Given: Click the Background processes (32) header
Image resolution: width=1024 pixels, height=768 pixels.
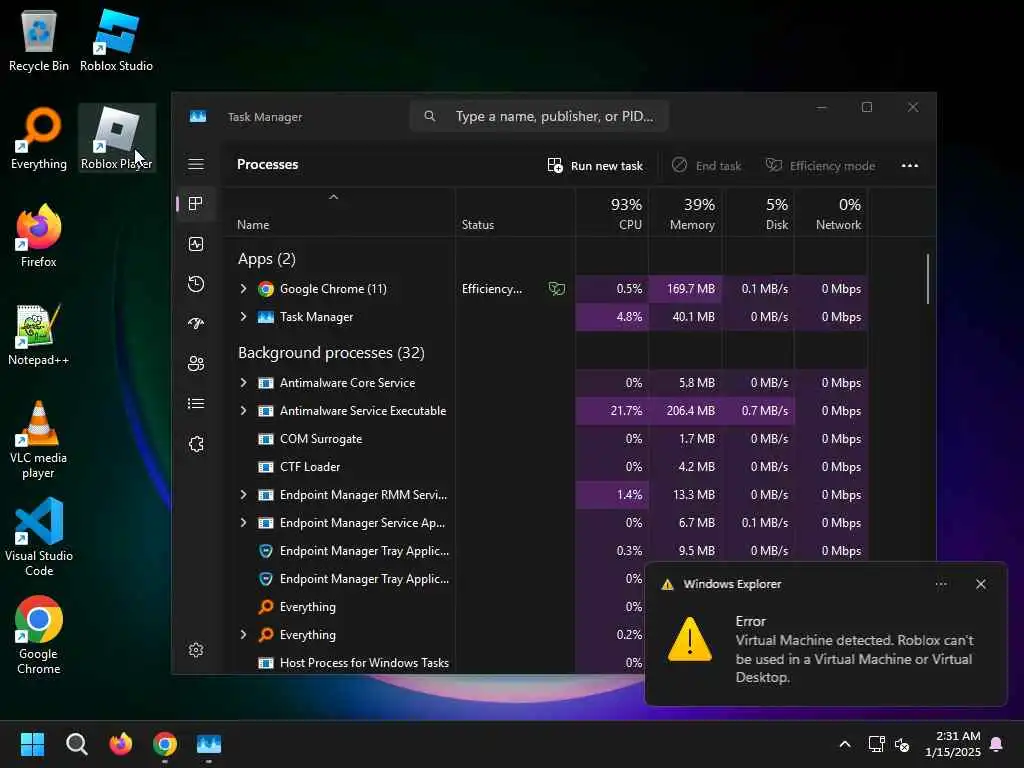Looking at the screenshot, I should (331, 353).
